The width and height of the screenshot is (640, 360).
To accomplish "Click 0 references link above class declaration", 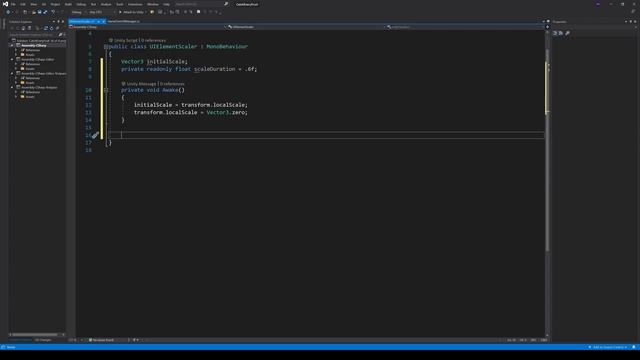I will pyautogui.click(x=153, y=40).
